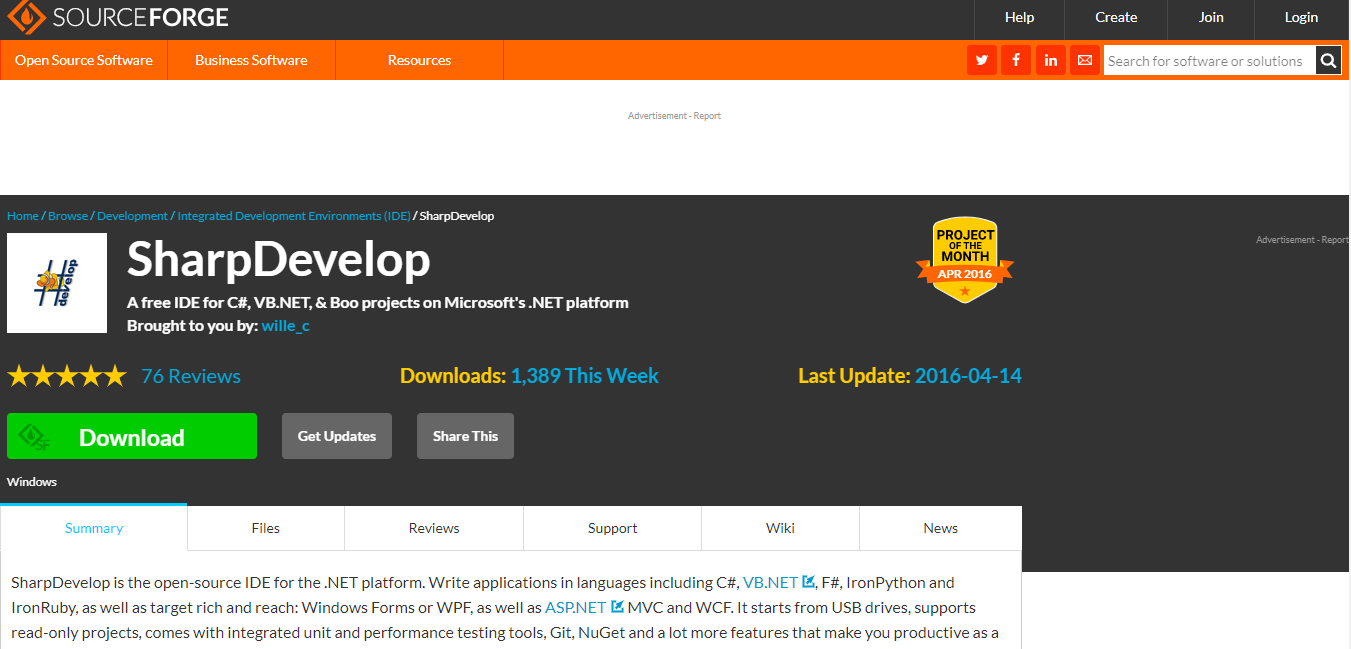Open the SourceForge Facebook page
1351x649 pixels.
[x=1016, y=60]
